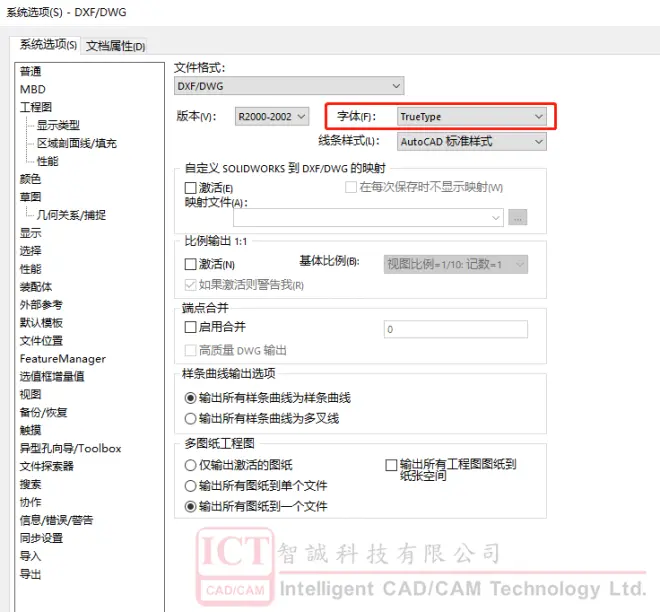Open the 映射文件 path dropdown
660x612 pixels.
click(x=368, y=218)
